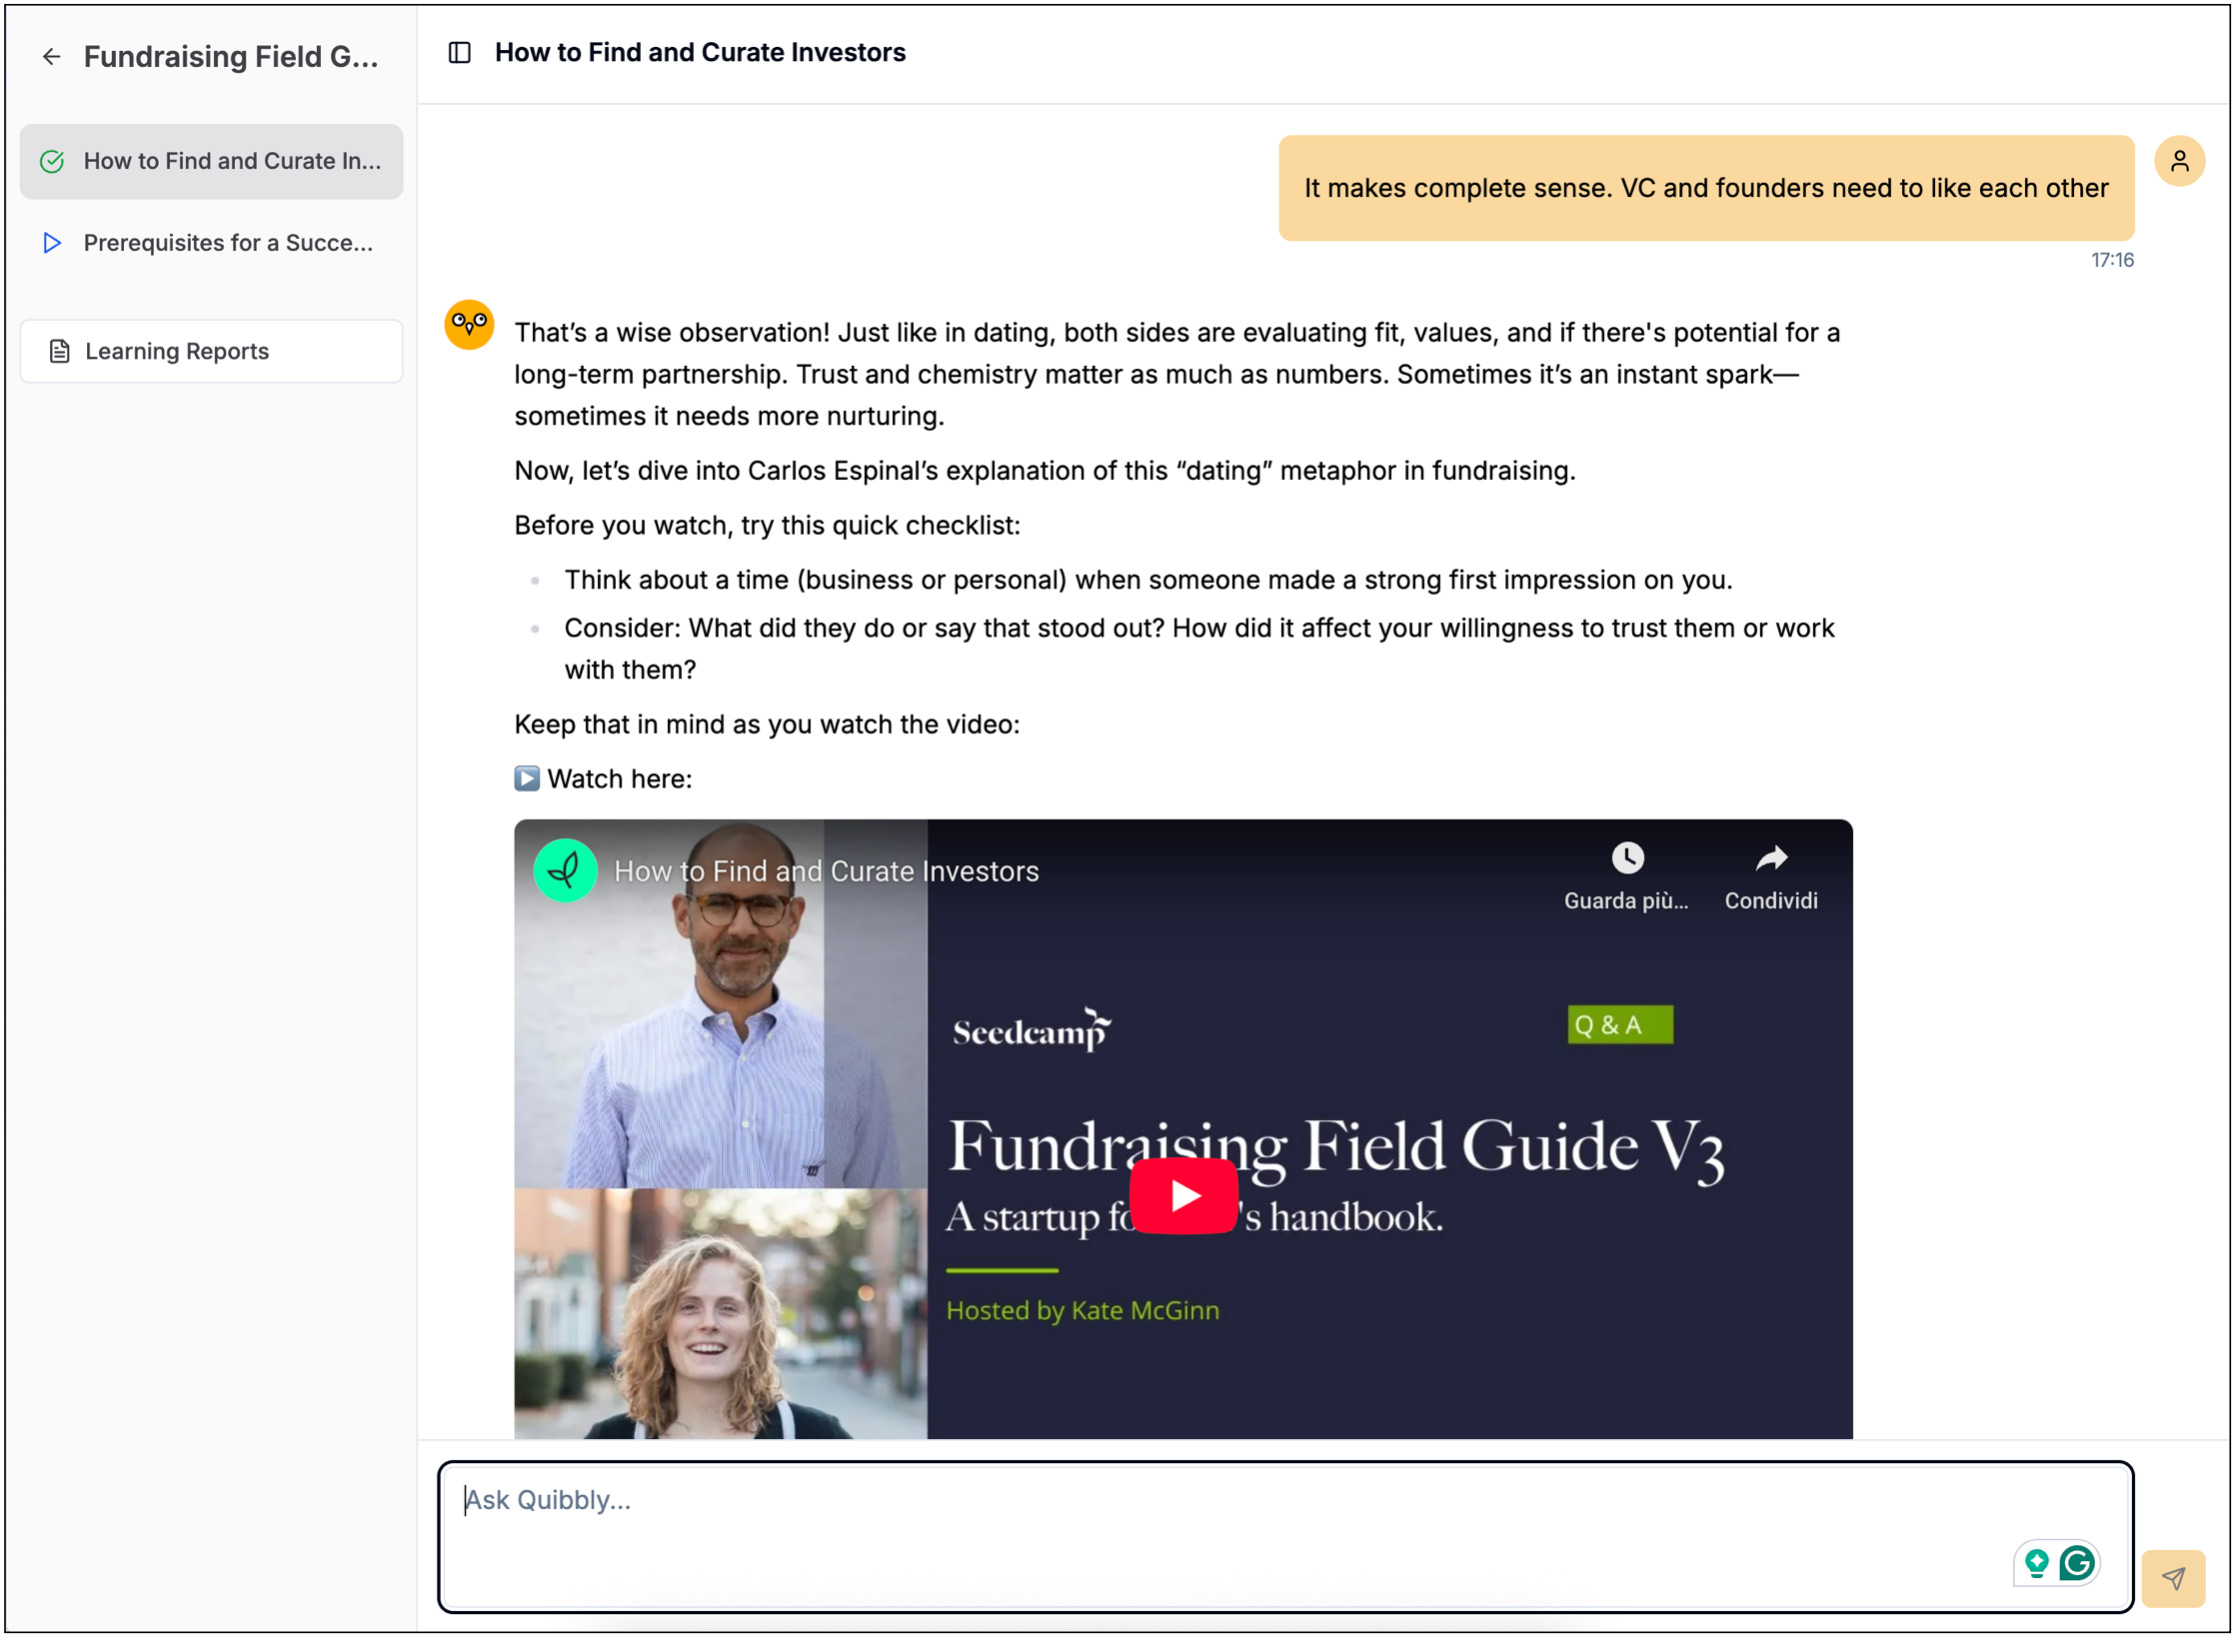The width and height of the screenshot is (2236, 1638).
Task: Click the Fundraising Field Guide course title
Action: 231,57
